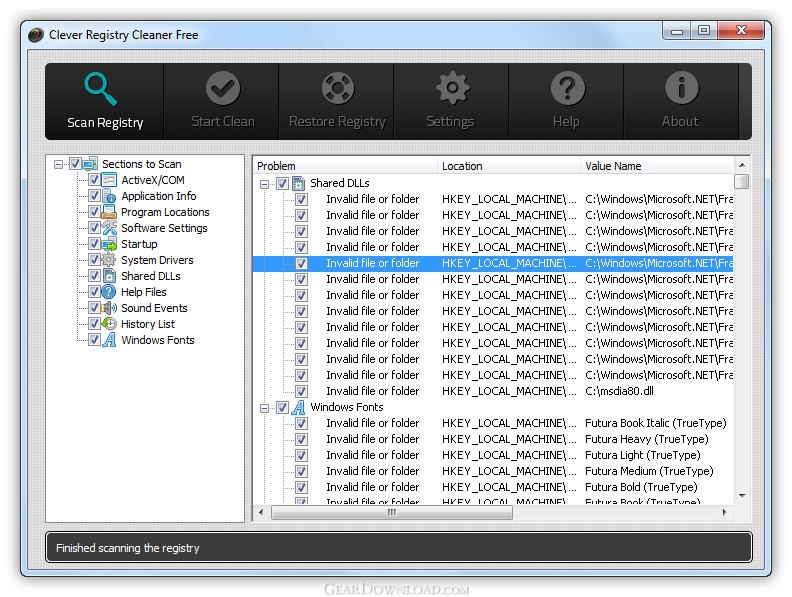The image size is (792, 597).
Task: Select the Futura Bold (TrueType) row
Action: click(493, 487)
